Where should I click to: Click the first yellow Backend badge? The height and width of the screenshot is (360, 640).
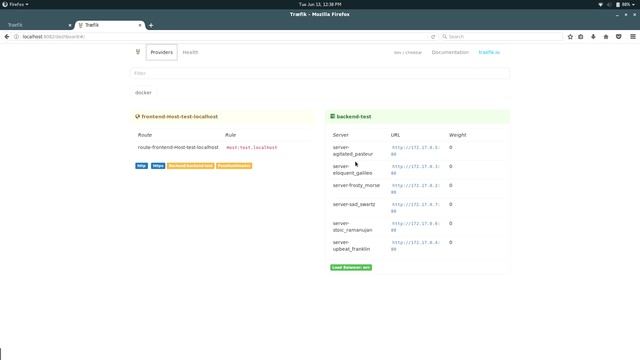pyautogui.click(x=191, y=166)
